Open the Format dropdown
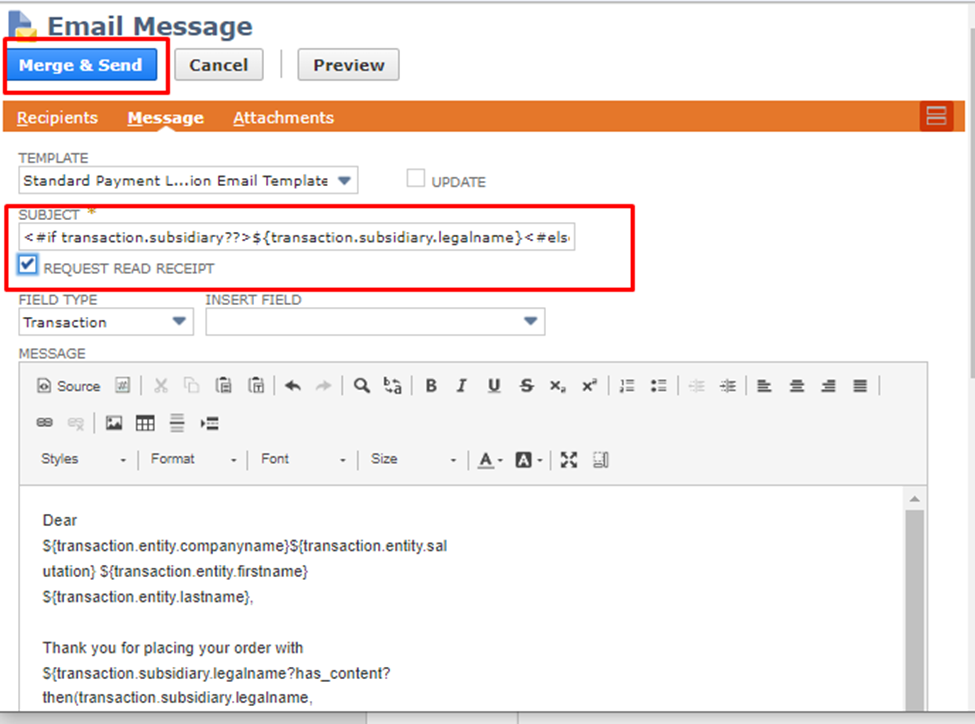The image size is (975, 724). click(194, 459)
